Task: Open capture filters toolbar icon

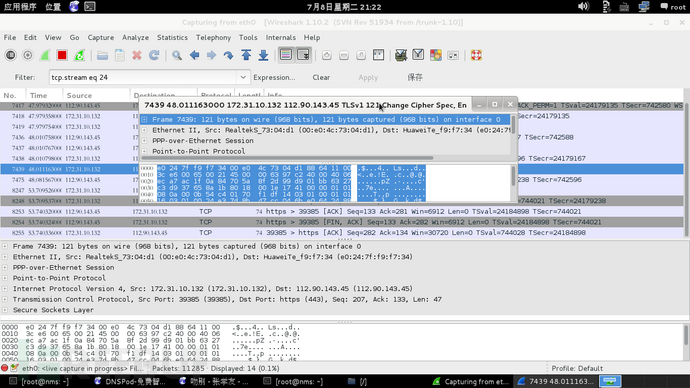Action: click(401, 55)
